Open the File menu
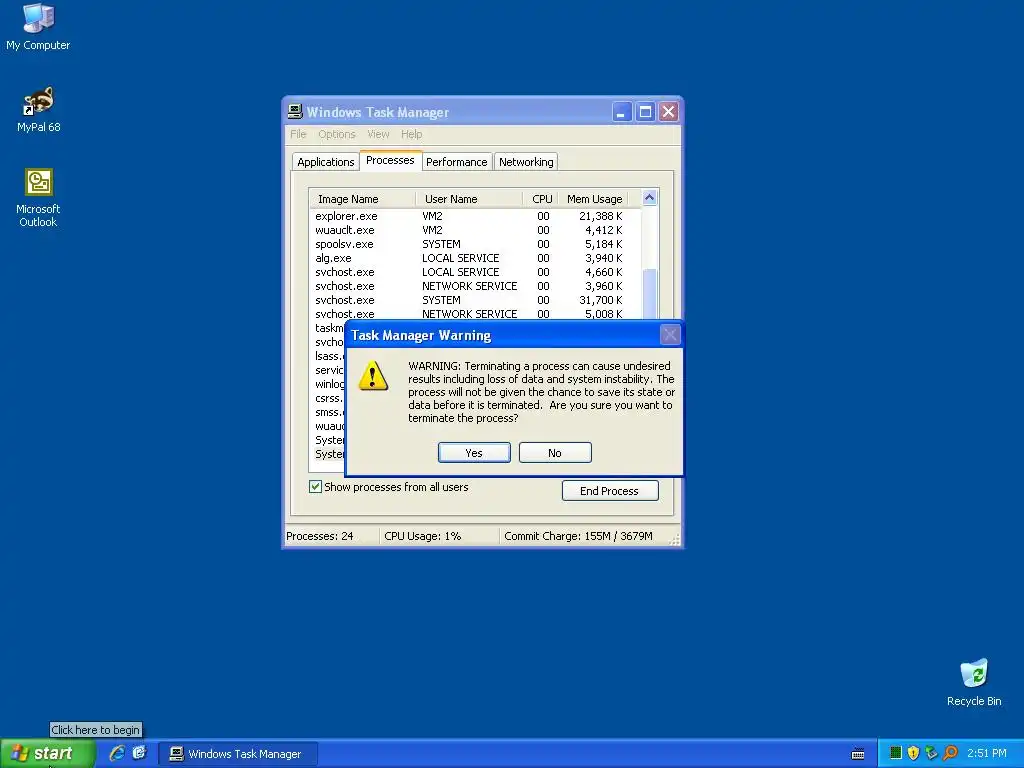Viewport: 1024px width, 768px height. pyautogui.click(x=298, y=134)
